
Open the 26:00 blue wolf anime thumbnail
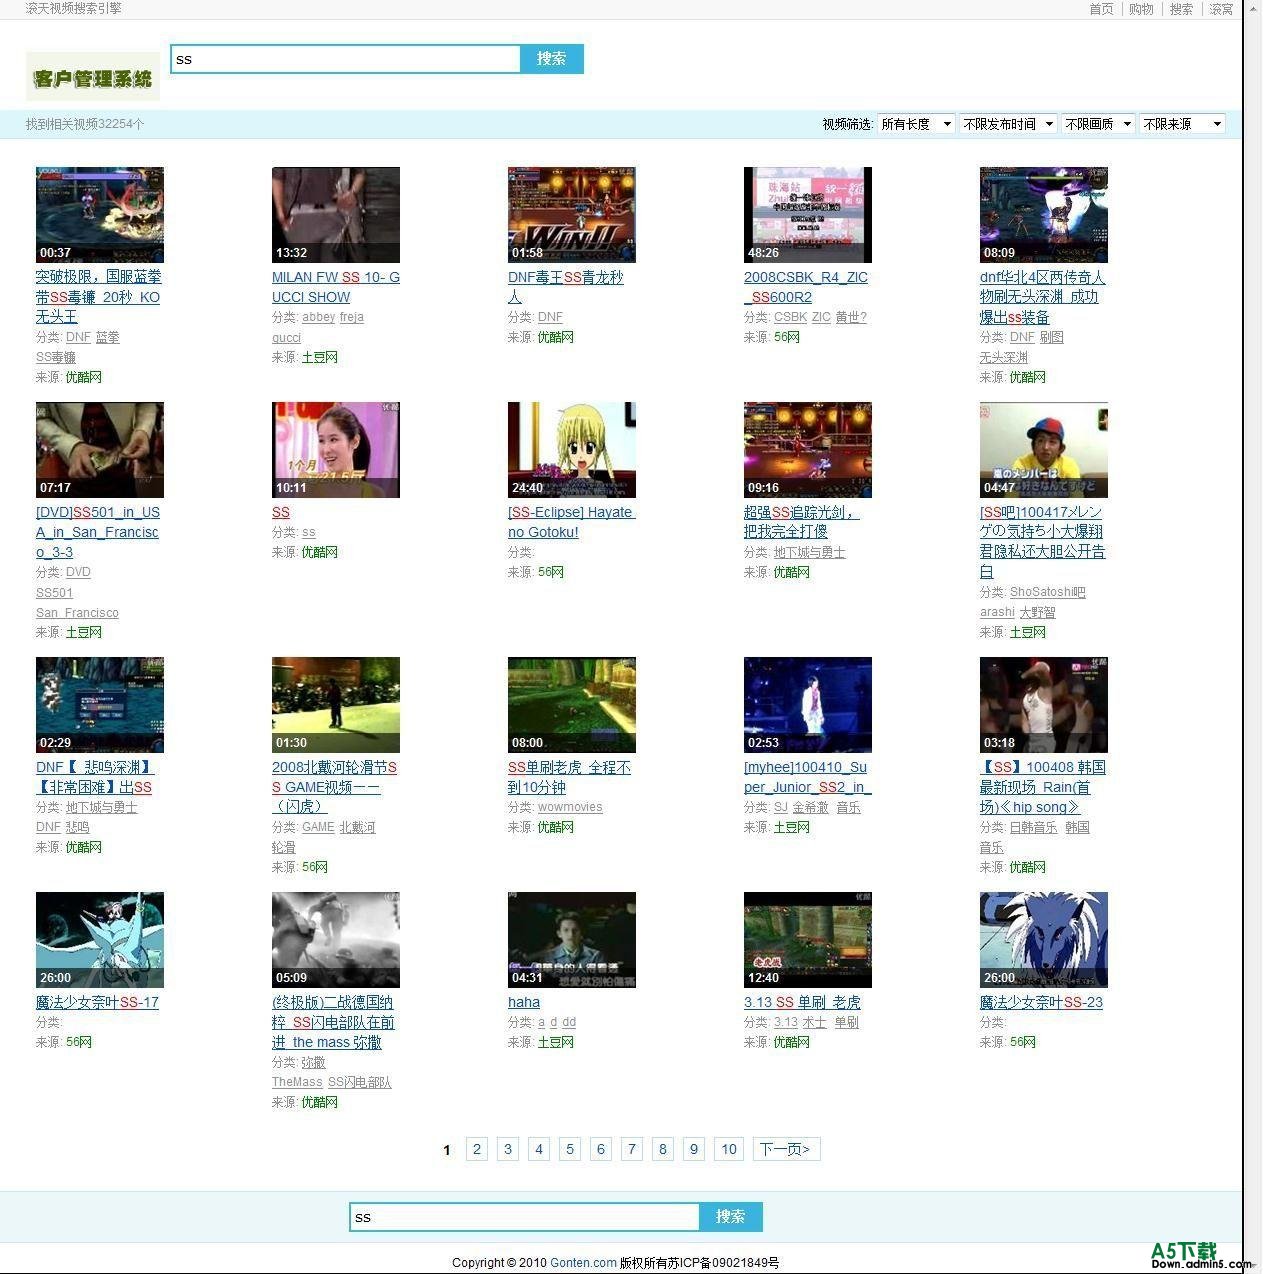(1043, 939)
